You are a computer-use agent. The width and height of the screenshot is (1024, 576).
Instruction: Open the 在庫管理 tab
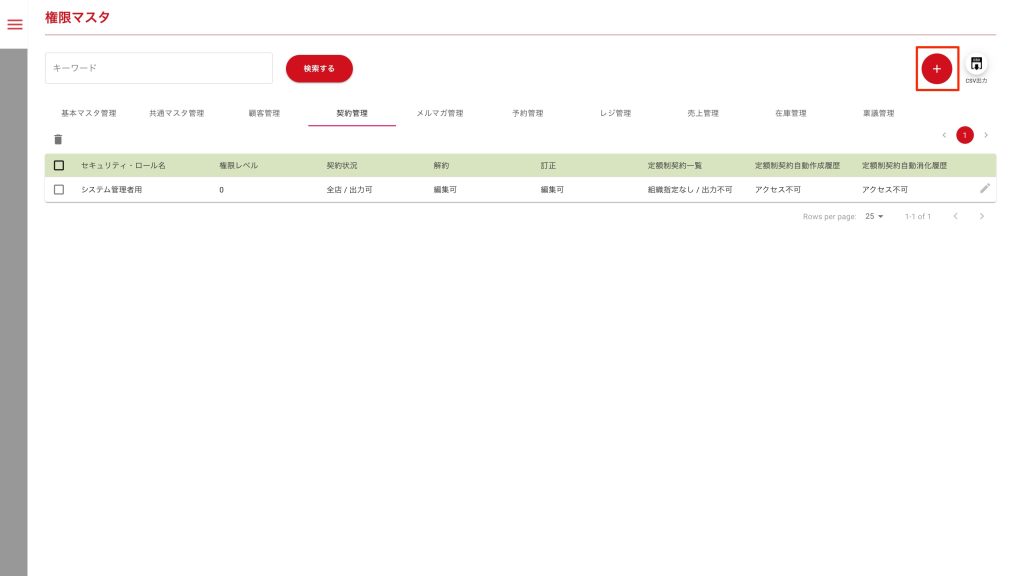pyautogui.click(x=790, y=114)
